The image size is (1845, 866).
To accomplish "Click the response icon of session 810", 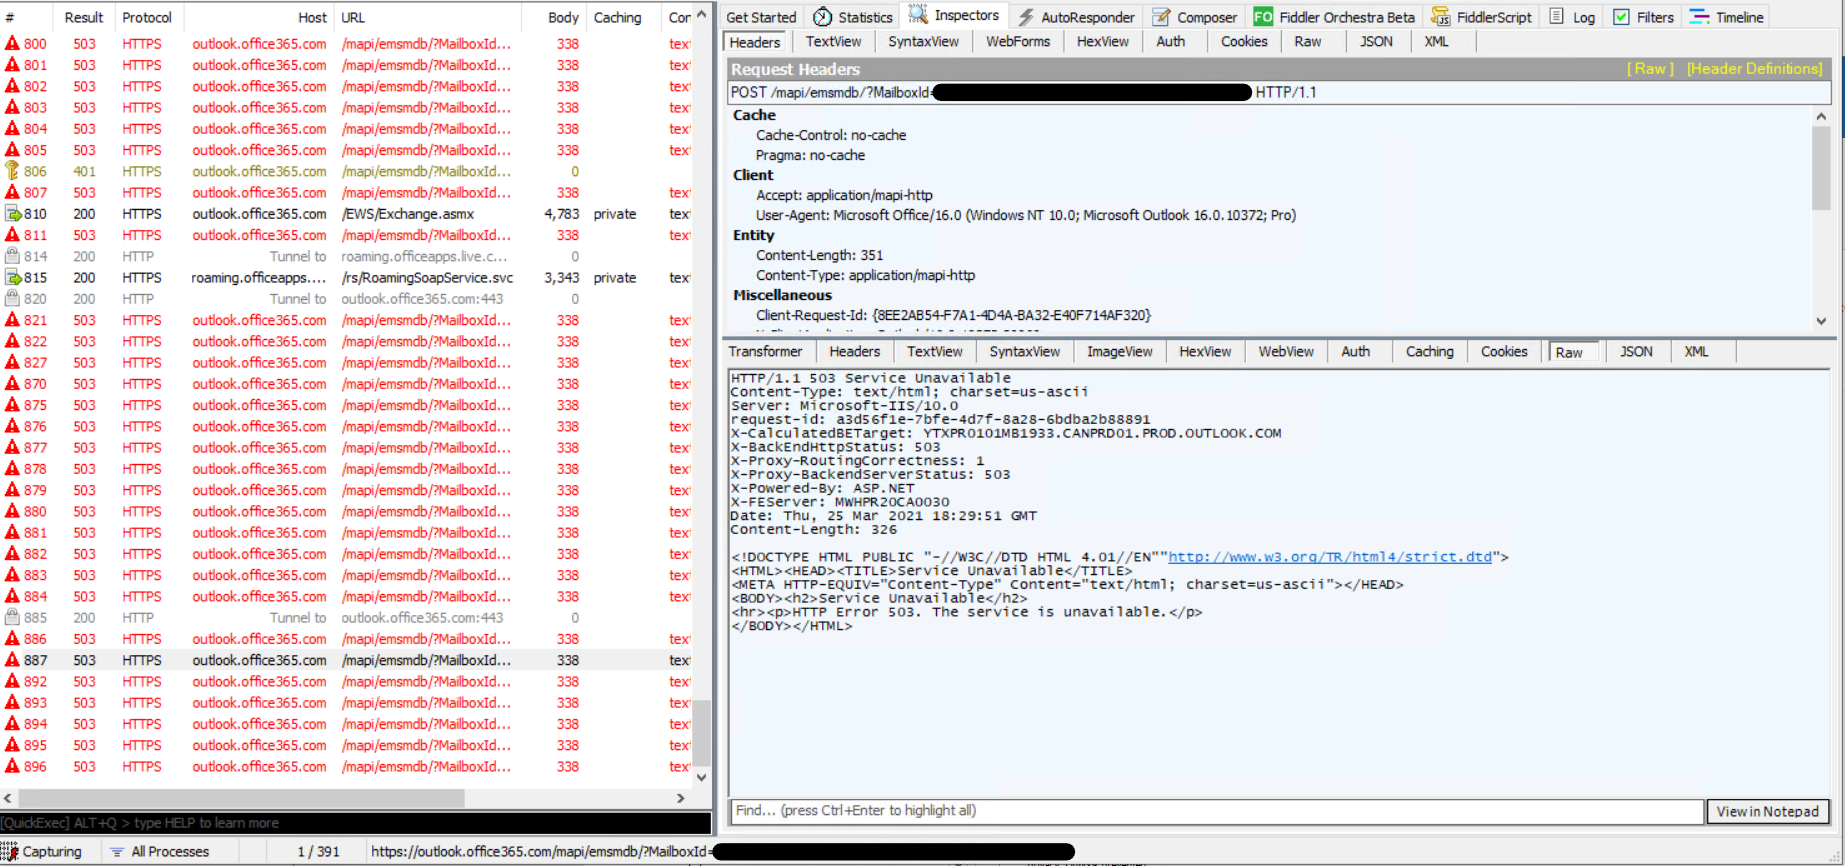I will coord(13,214).
